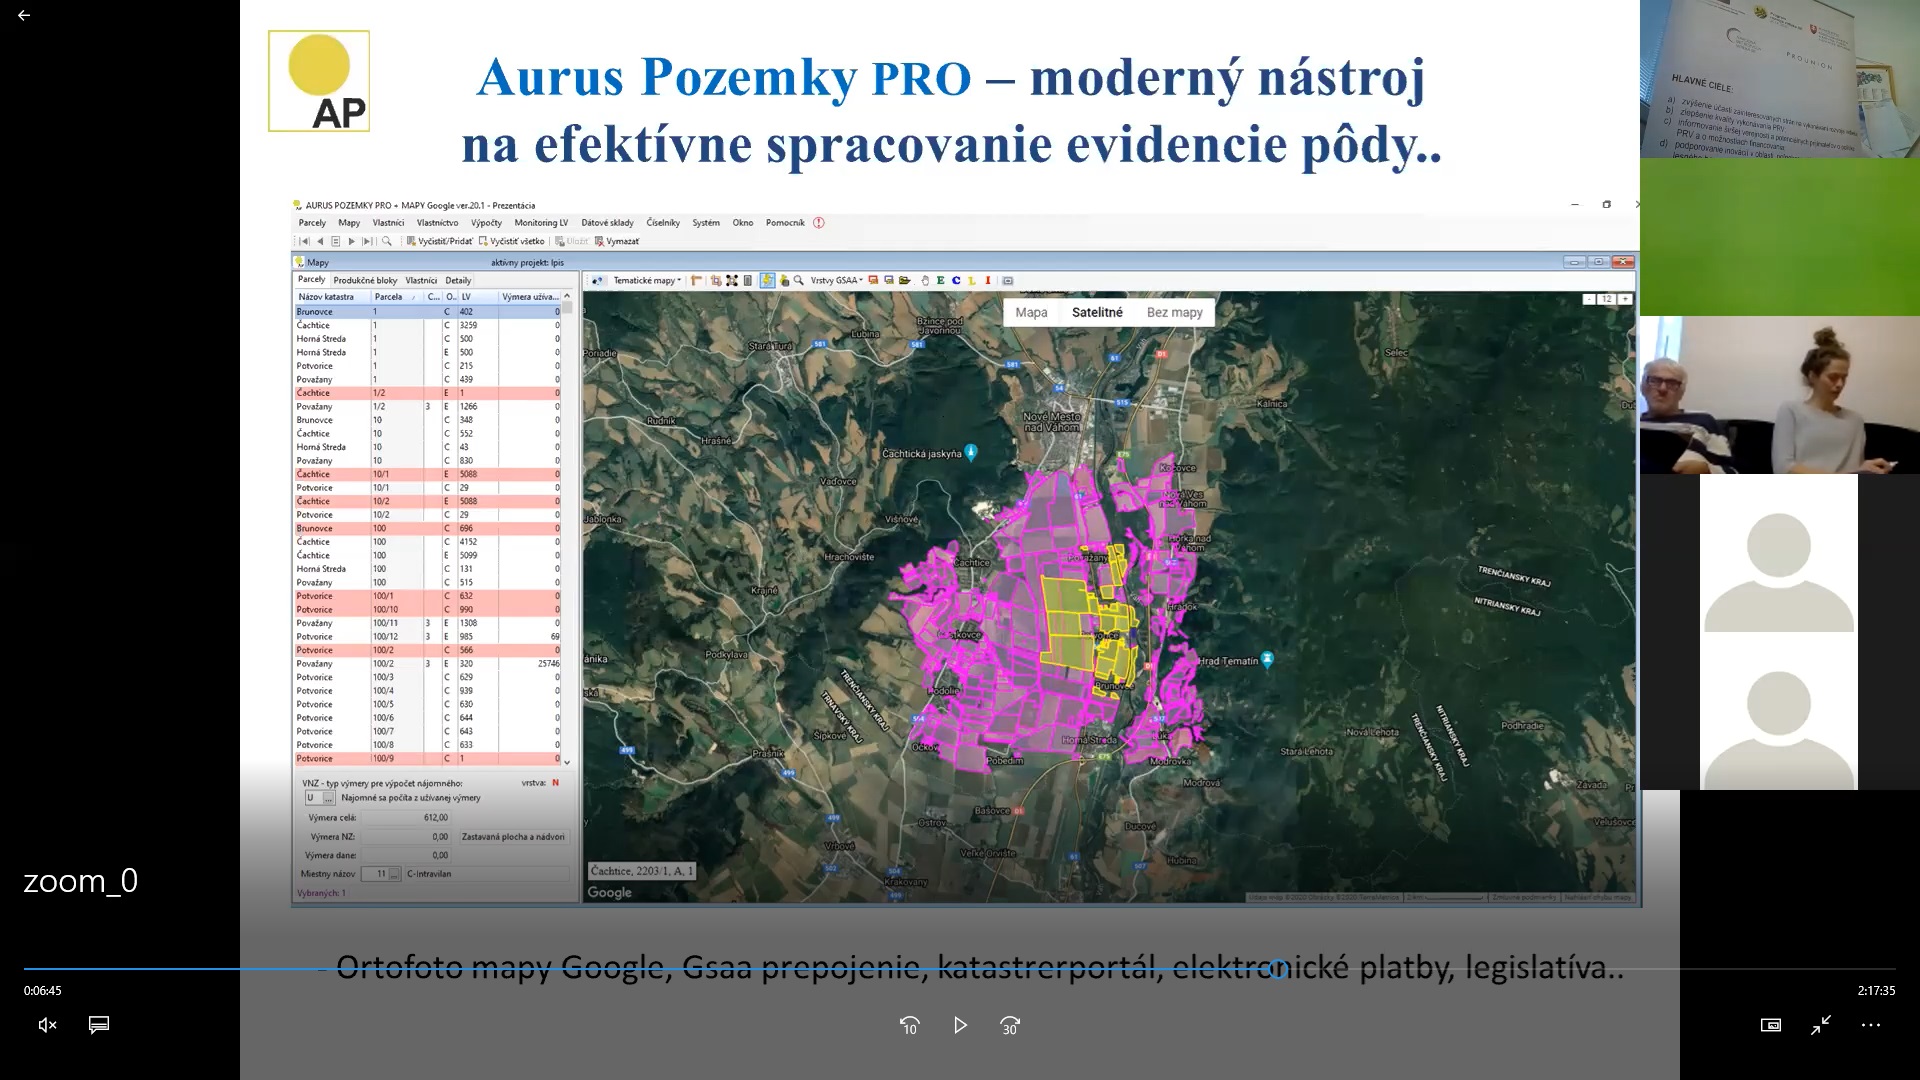Viewport: 1920px width, 1080px height.
Task: Play the paused video
Action: point(960,1025)
